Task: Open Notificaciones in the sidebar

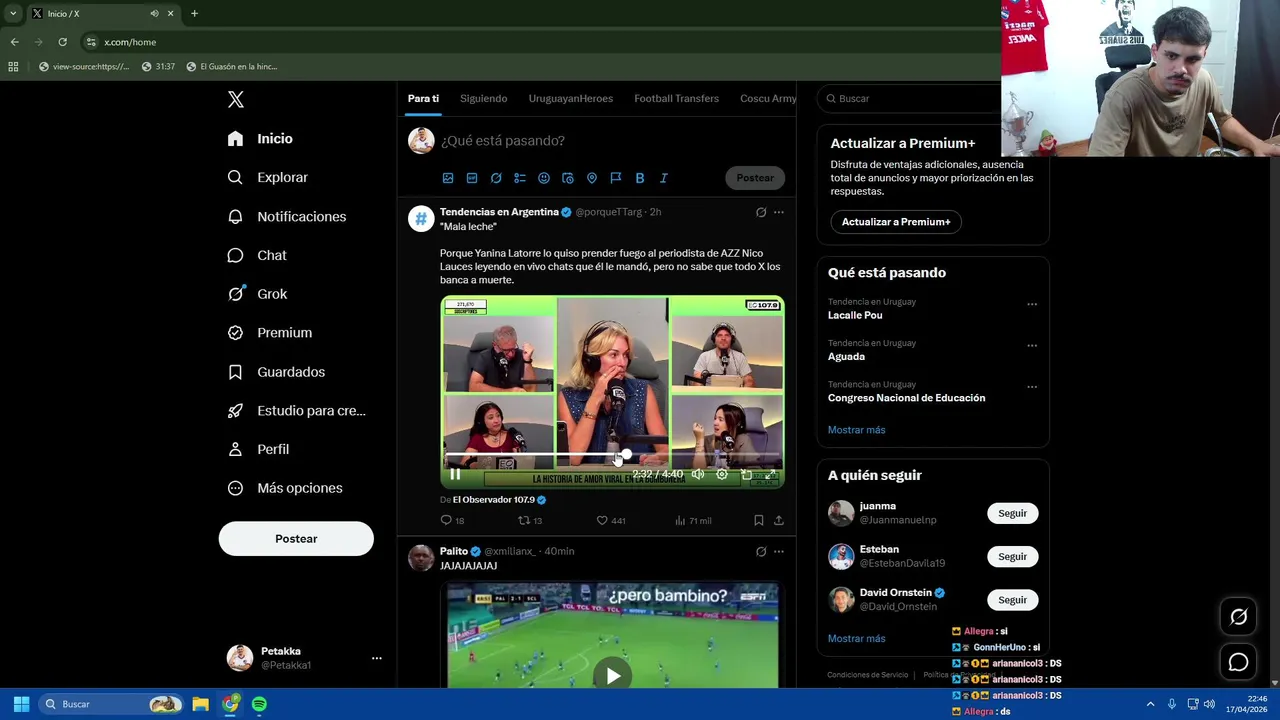Action: pyautogui.click(x=286, y=216)
